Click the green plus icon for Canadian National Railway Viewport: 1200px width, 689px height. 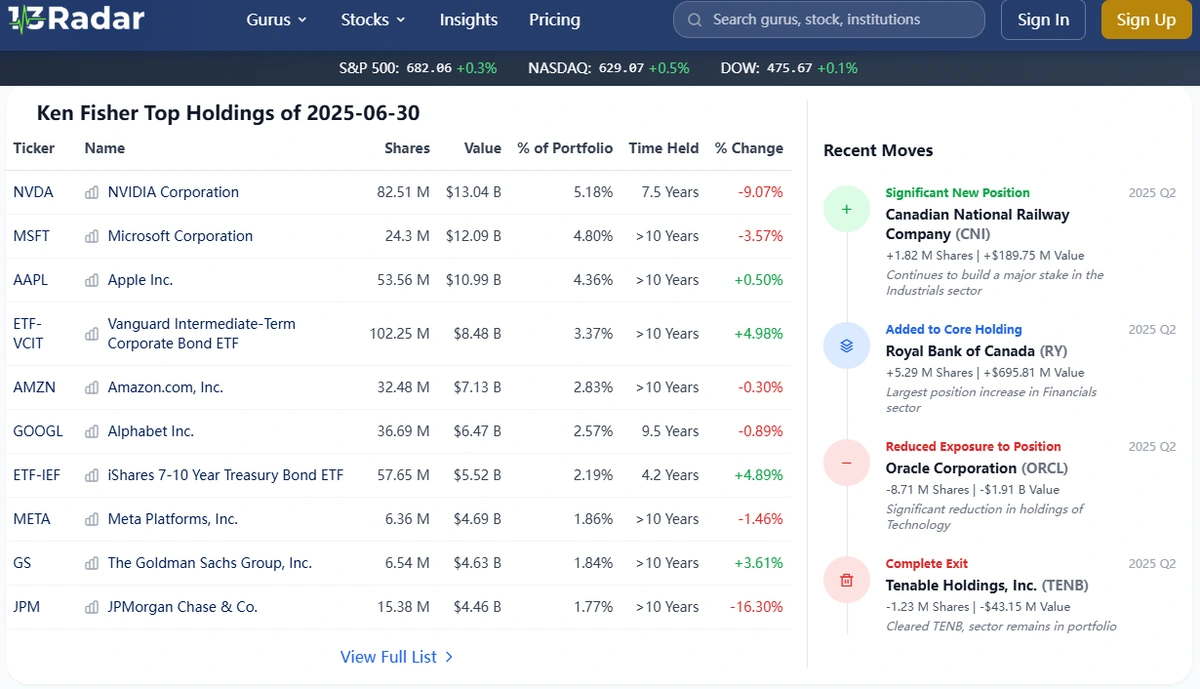(846, 210)
